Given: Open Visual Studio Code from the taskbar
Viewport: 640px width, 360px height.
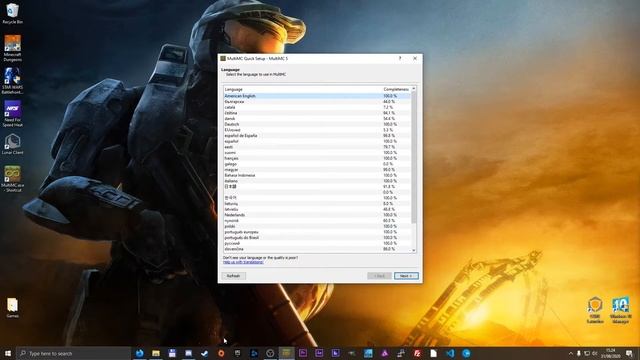Looking at the screenshot, I should [450, 353].
